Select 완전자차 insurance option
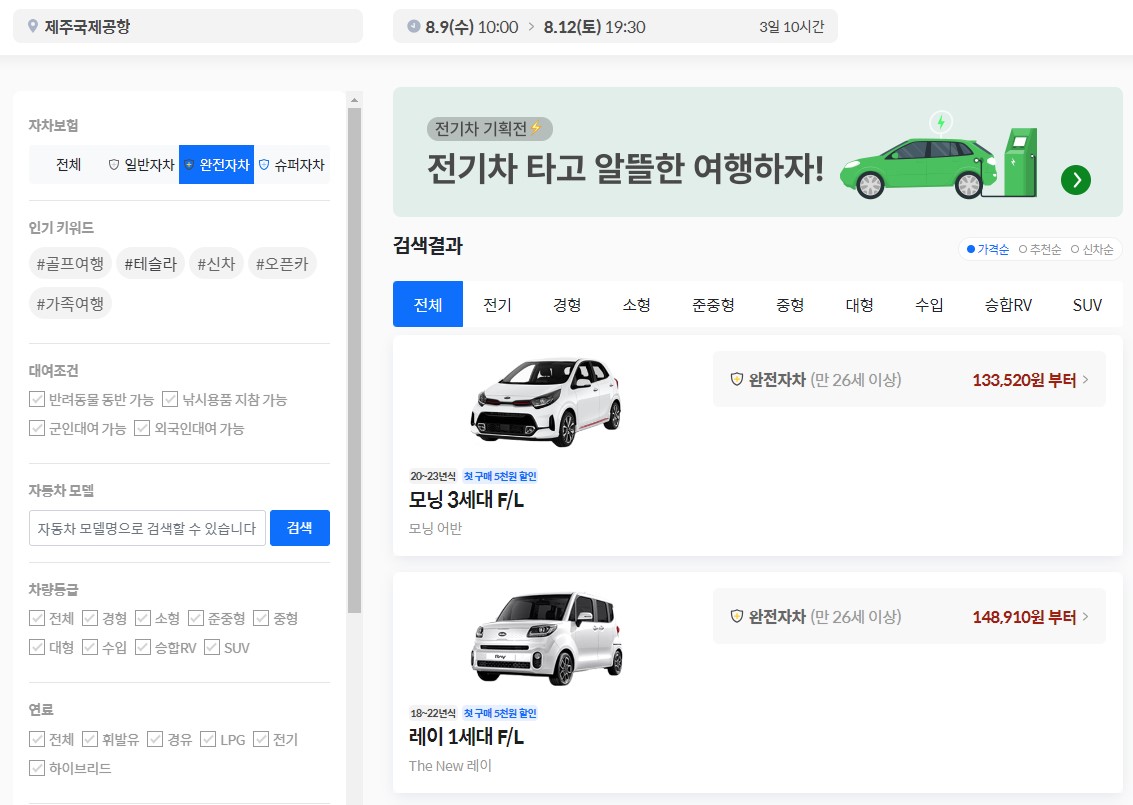This screenshot has height=805, width=1133. coord(217,165)
